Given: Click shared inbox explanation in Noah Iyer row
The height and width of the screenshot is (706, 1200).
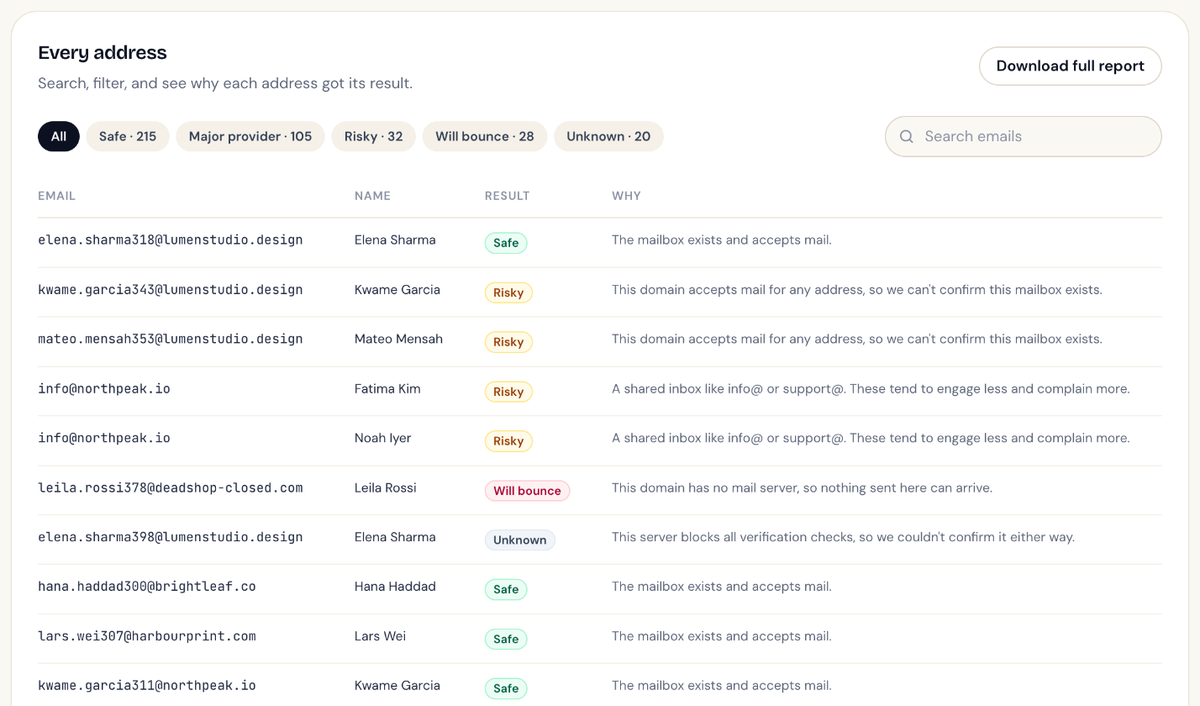Looking at the screenshot, I should (x=871, y=438).
